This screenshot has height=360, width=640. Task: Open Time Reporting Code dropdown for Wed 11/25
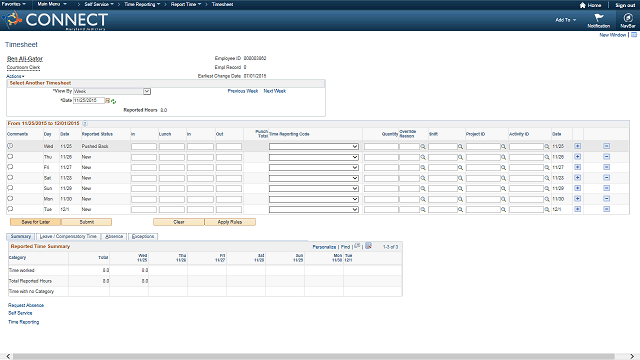[x=313, y=147]
